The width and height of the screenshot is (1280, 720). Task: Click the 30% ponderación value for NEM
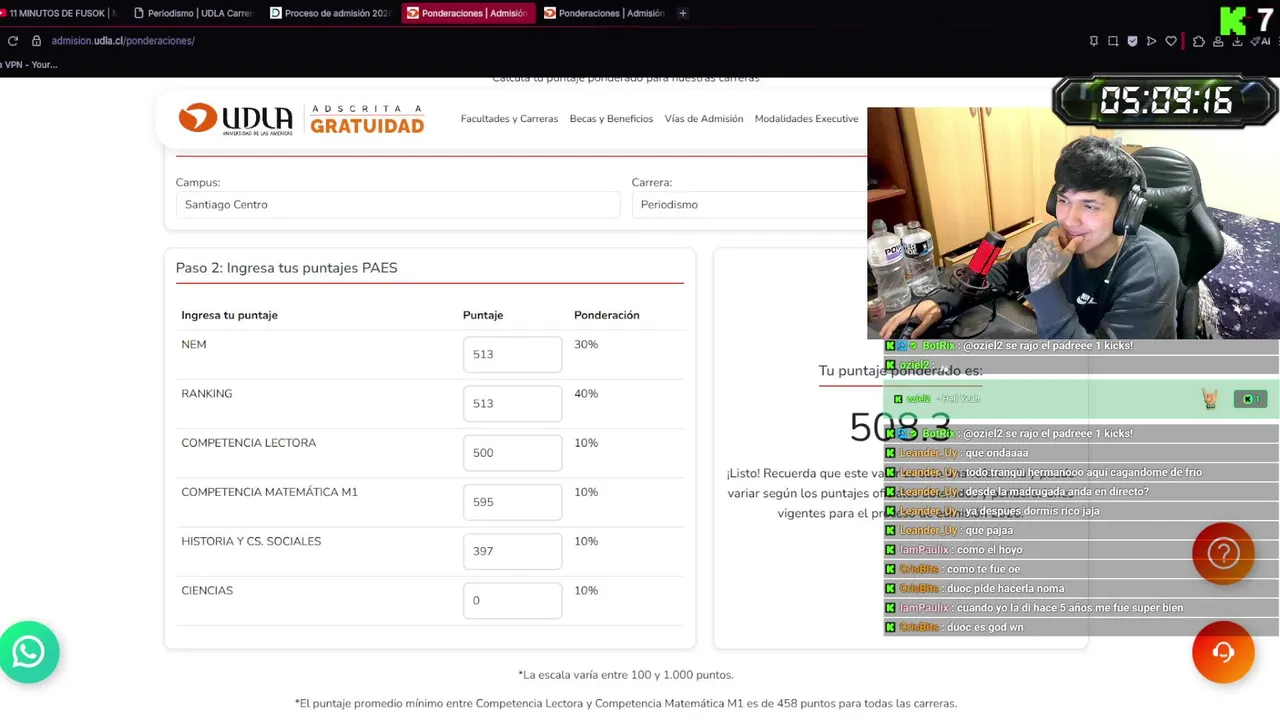(x=586, y=344)
